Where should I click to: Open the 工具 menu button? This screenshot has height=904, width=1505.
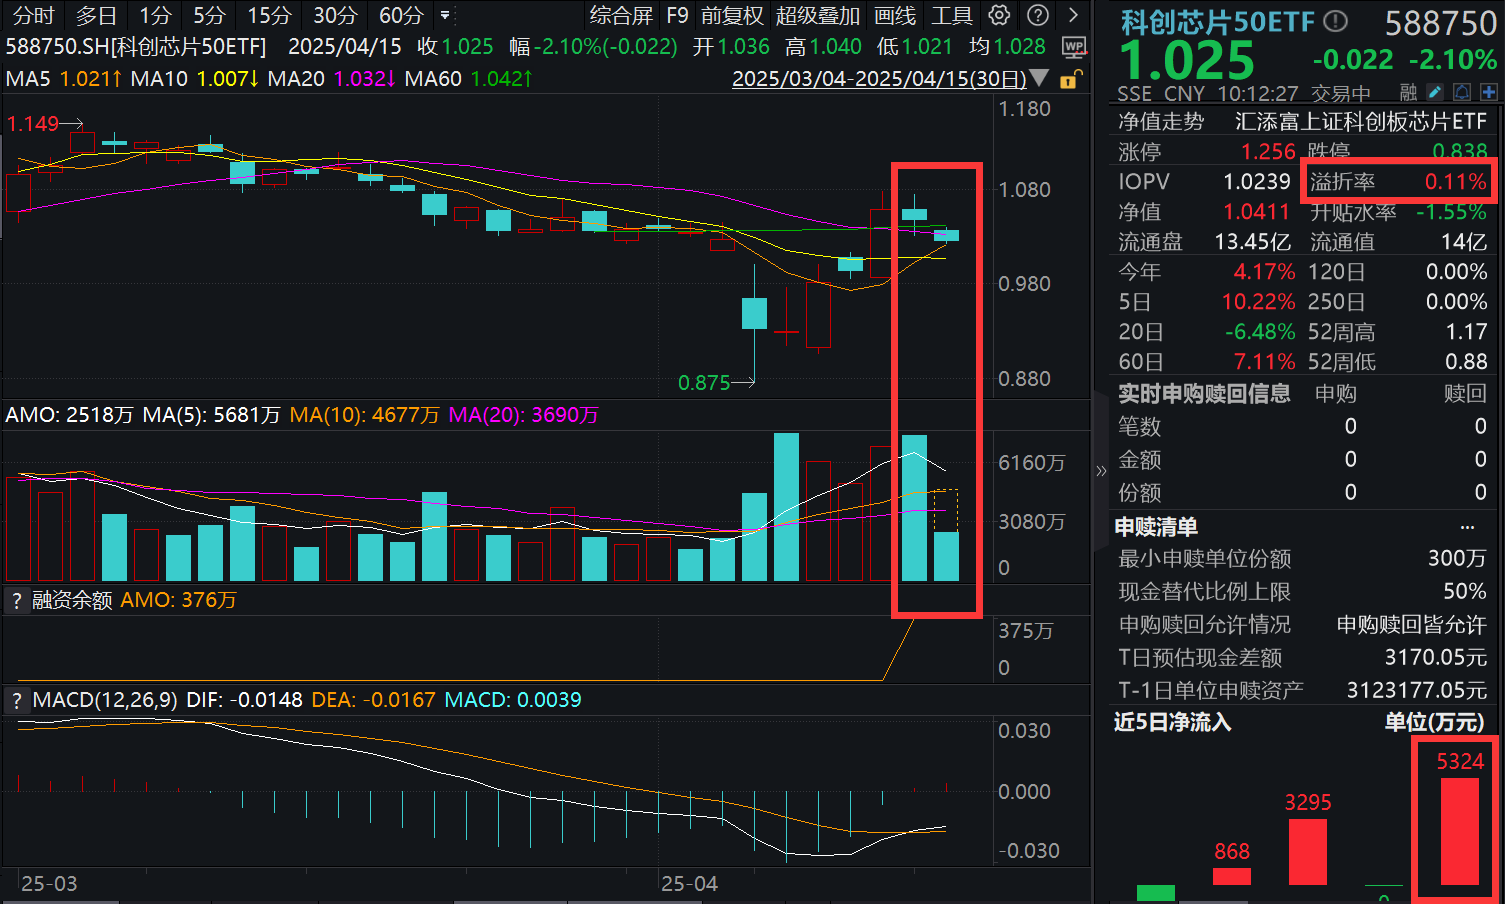952,15
